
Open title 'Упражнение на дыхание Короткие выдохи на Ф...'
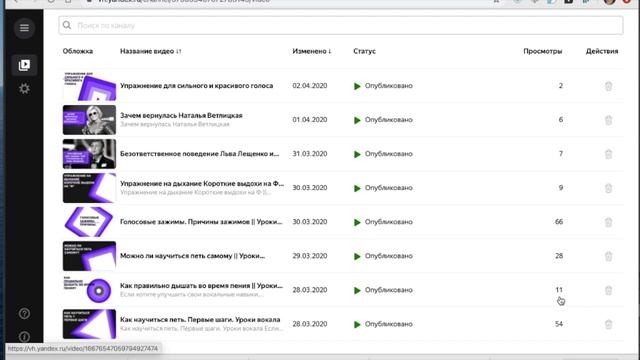pyautogui.click(x=202, y=184)
